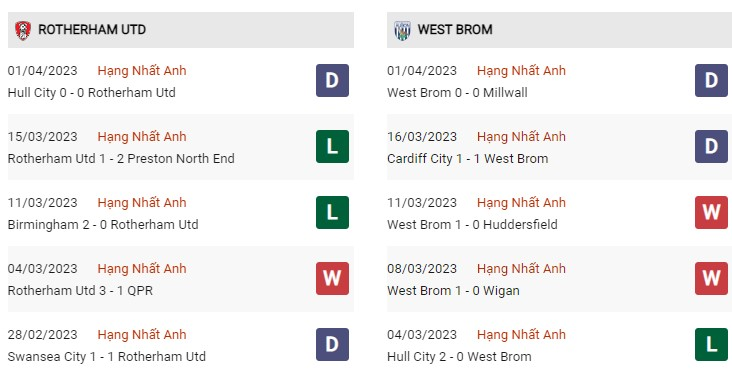Click the West Brom club crest
This screenshot has height=373, width=732.
(402, 30)
